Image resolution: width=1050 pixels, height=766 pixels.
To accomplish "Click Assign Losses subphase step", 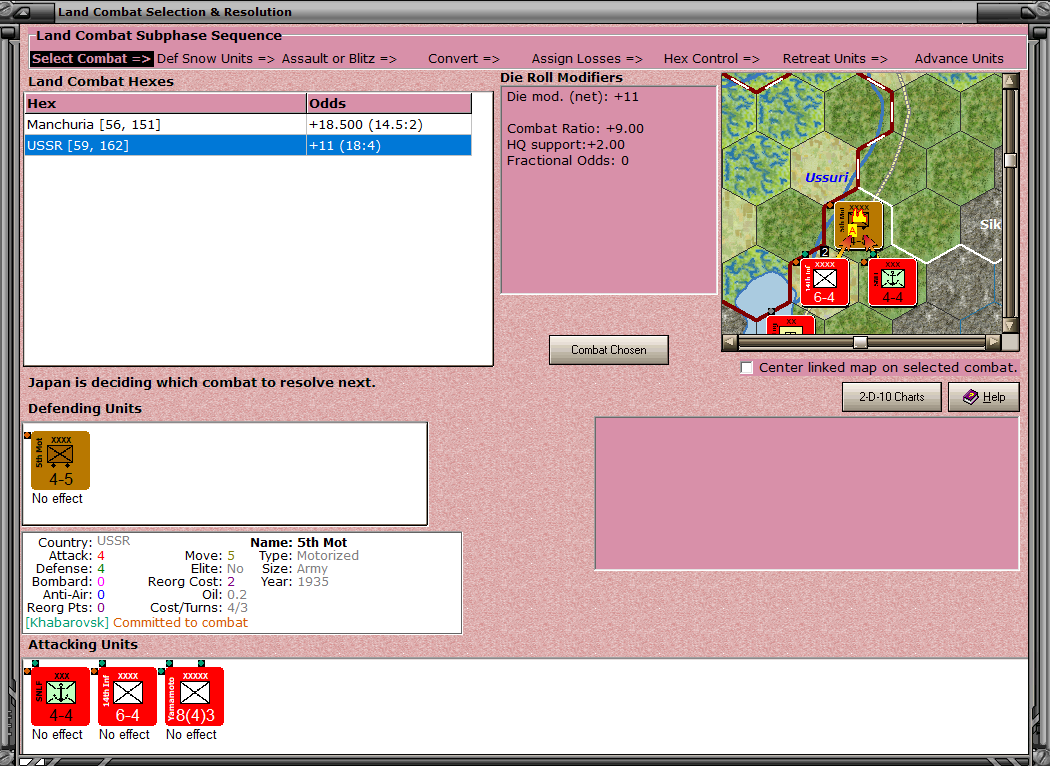I will tap(587, 59).
